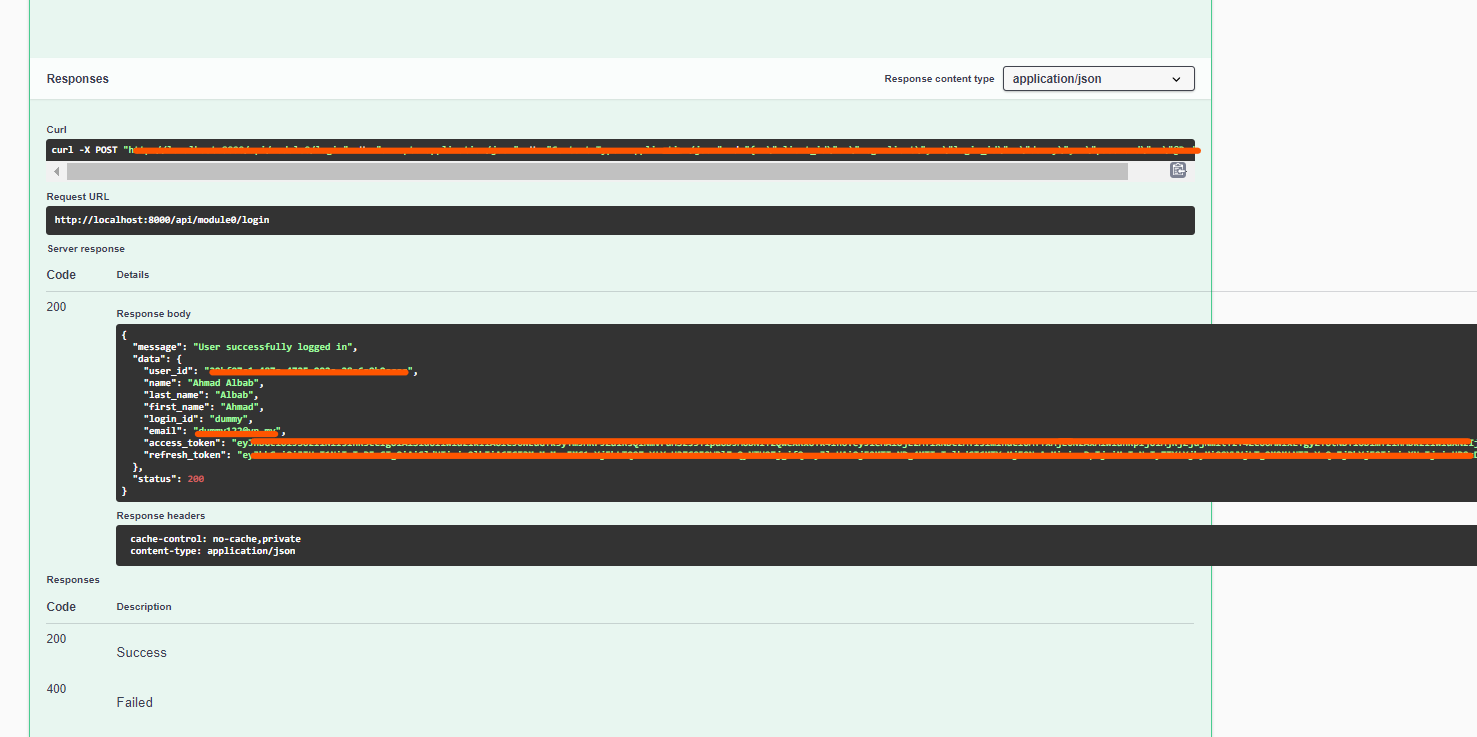
Task: Click the Code column header above Details
Action: pos(61,274)
